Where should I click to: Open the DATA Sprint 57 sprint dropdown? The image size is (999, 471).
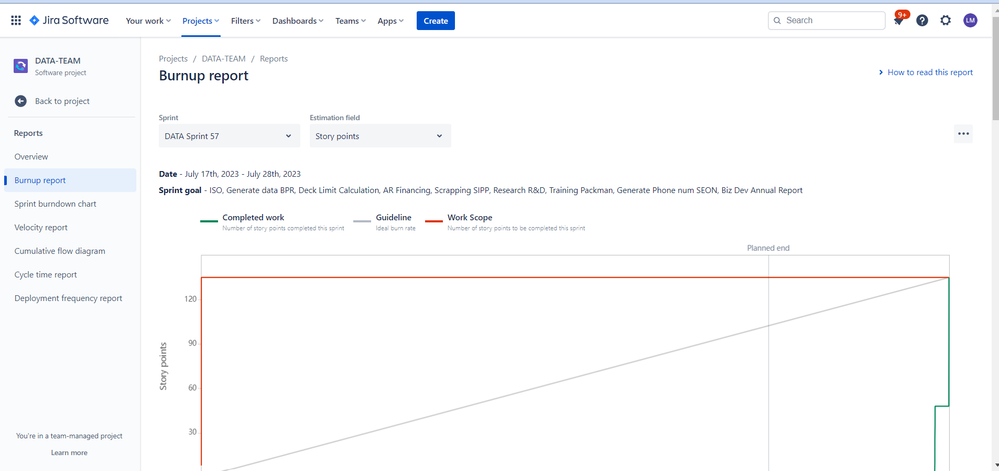[229, 136]
